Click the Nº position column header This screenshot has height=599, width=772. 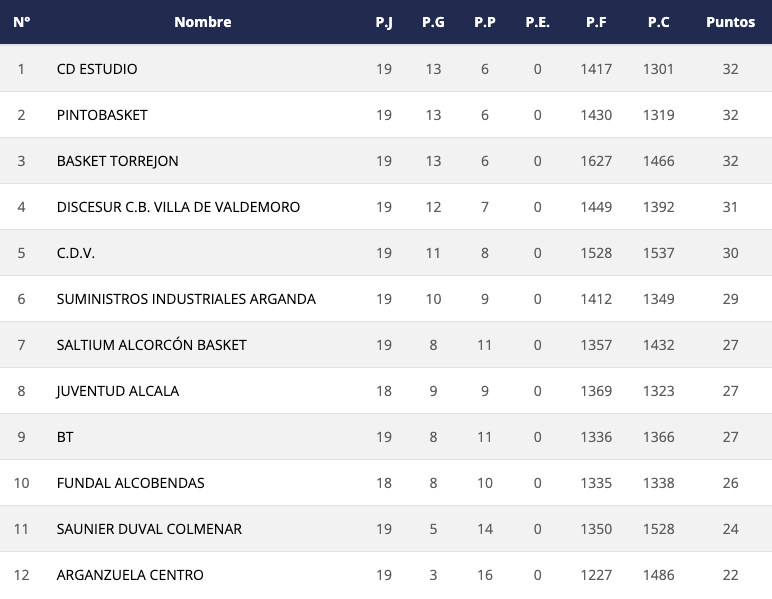pyautogui.click(x=21, y=22)
